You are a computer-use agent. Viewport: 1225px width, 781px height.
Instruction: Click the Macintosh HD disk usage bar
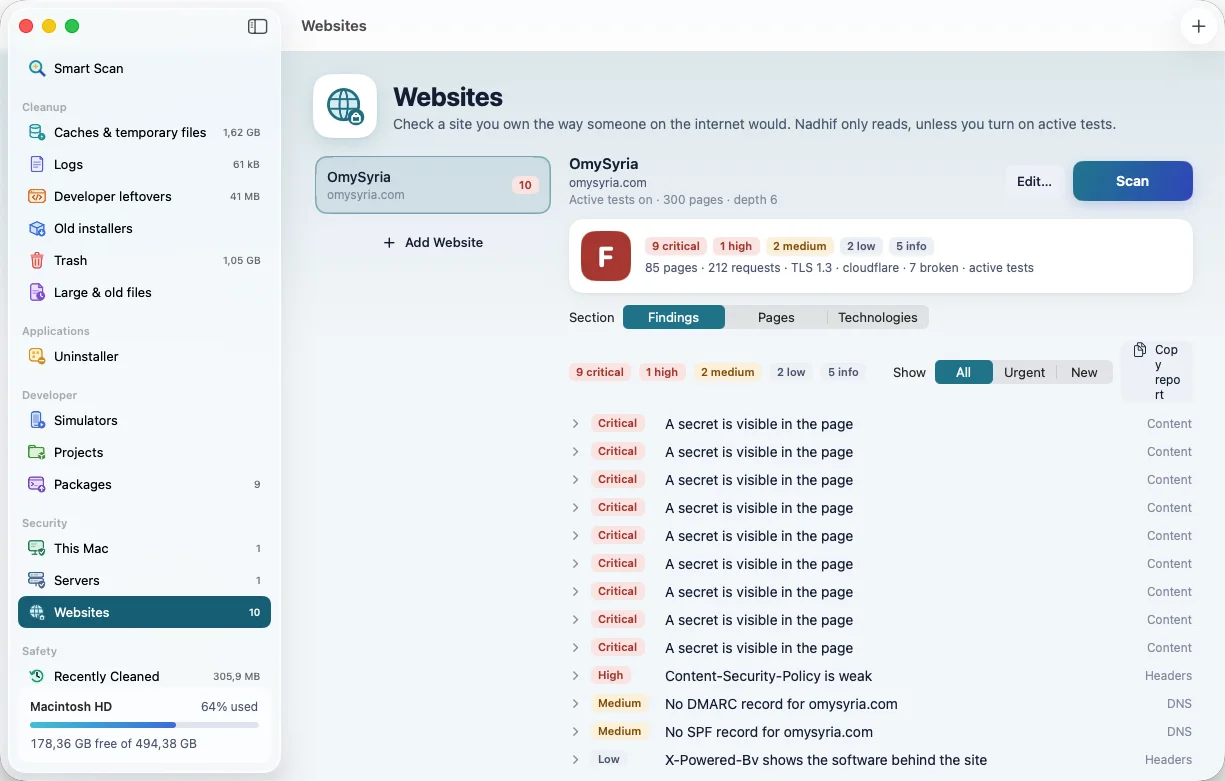pos(144,725)
